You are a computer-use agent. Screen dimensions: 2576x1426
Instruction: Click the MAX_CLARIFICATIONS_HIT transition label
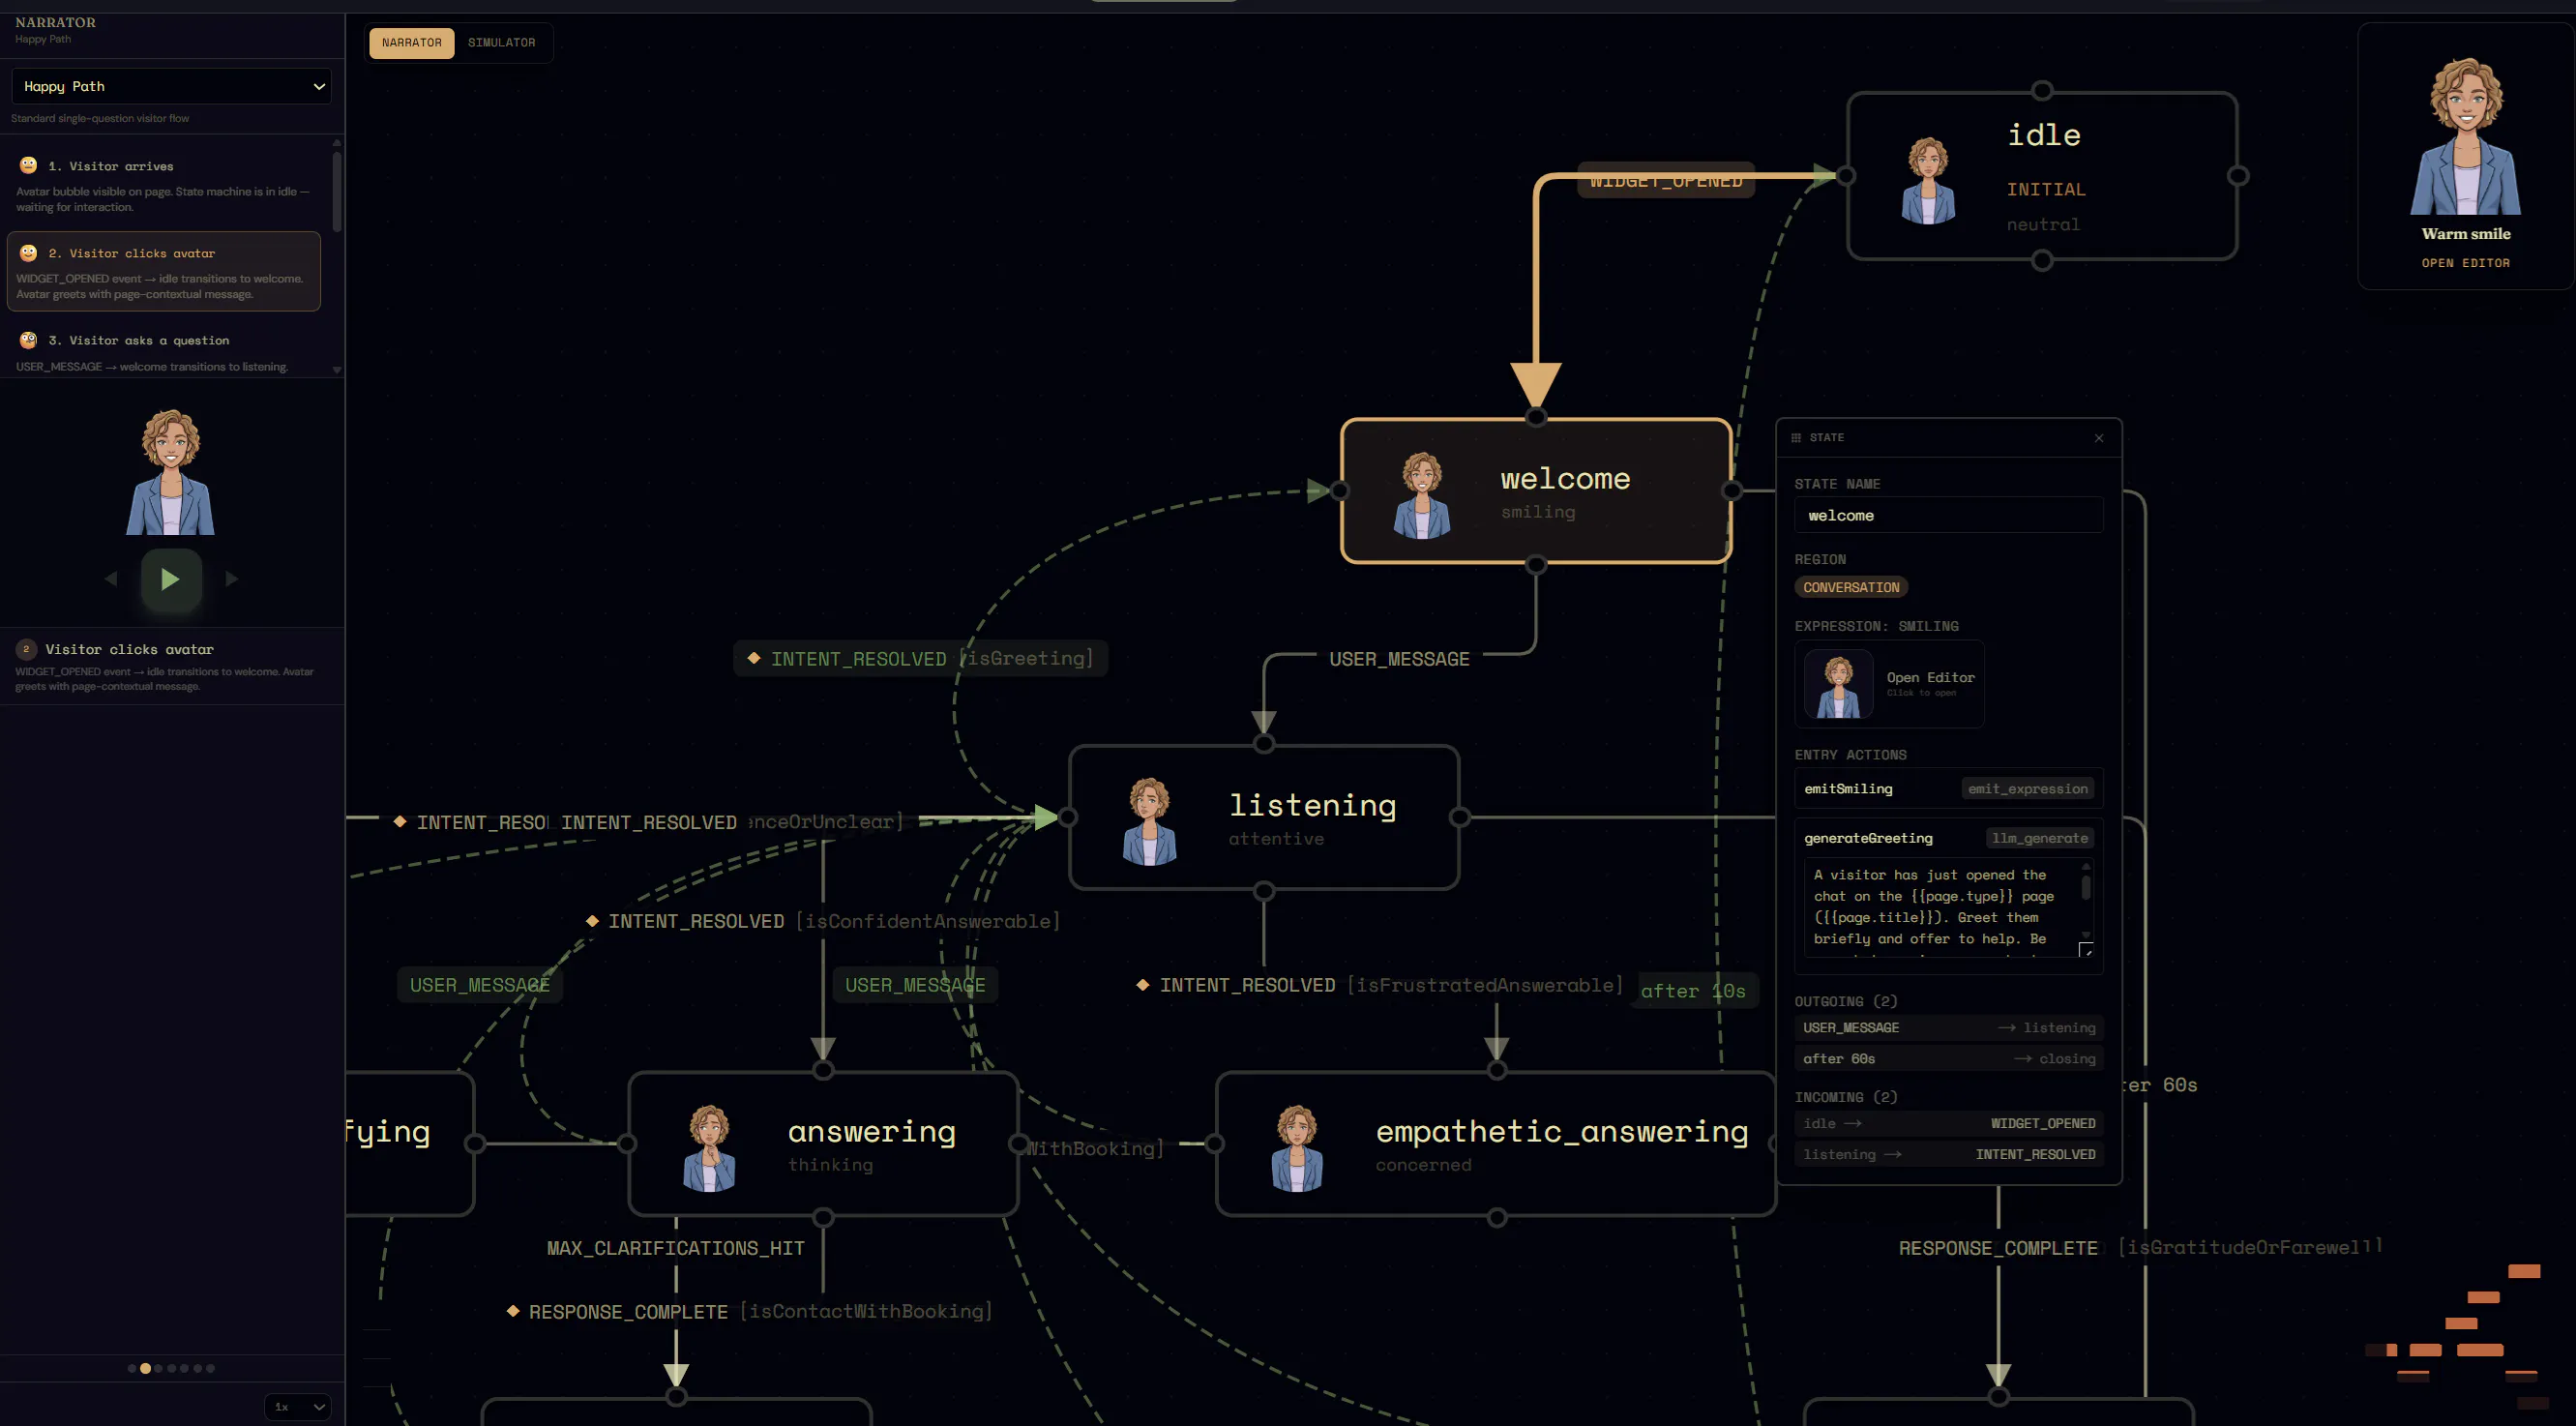point(675,1248)
